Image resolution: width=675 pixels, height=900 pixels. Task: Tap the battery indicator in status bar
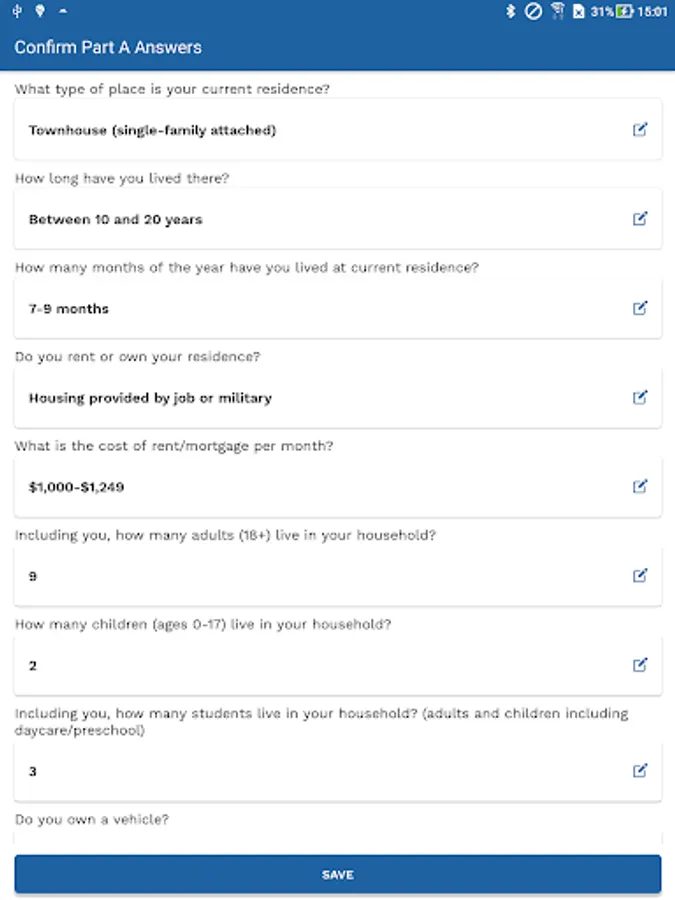625,12
